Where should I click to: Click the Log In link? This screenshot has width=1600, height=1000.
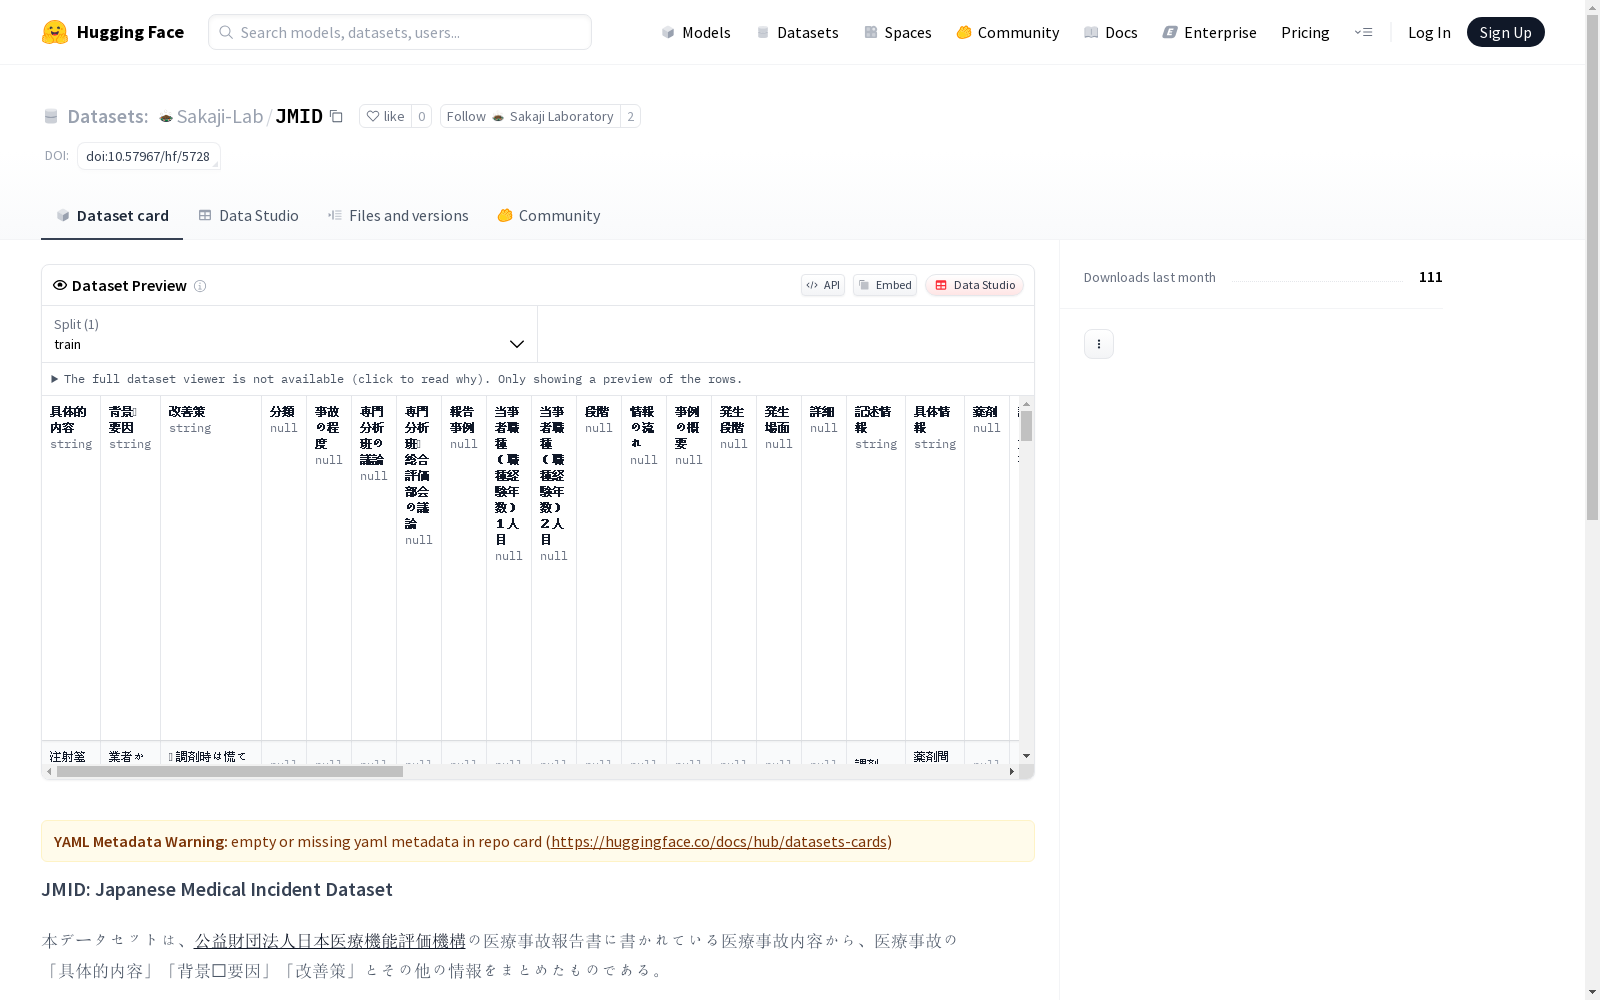point(1429,32)
